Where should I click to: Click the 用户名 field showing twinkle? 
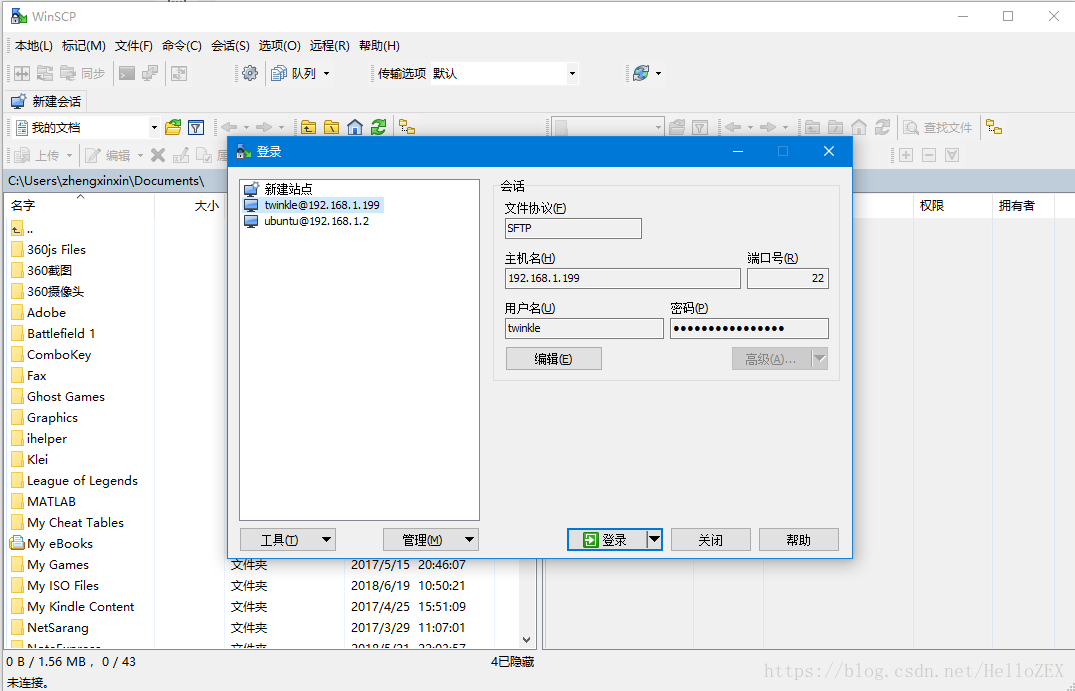tap(584, 328)
